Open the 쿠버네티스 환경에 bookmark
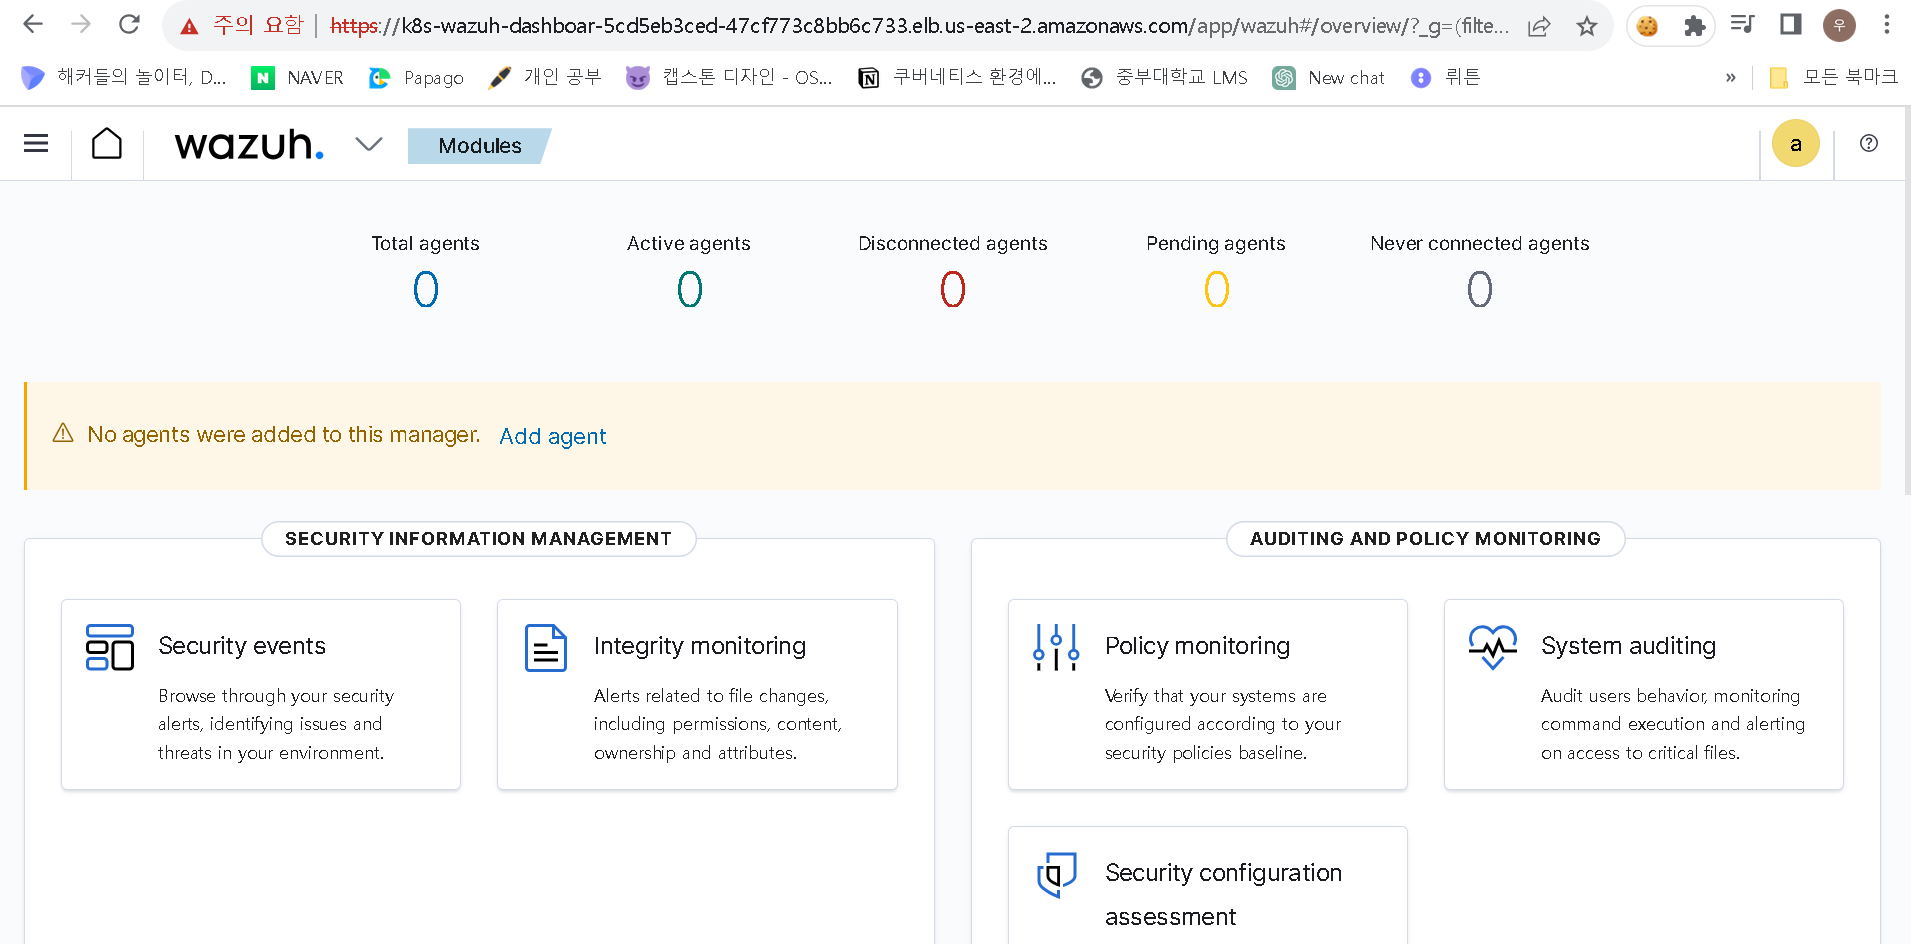This screenshot has width=1911, height=944. pyautogui.click(x=957, y=77)
